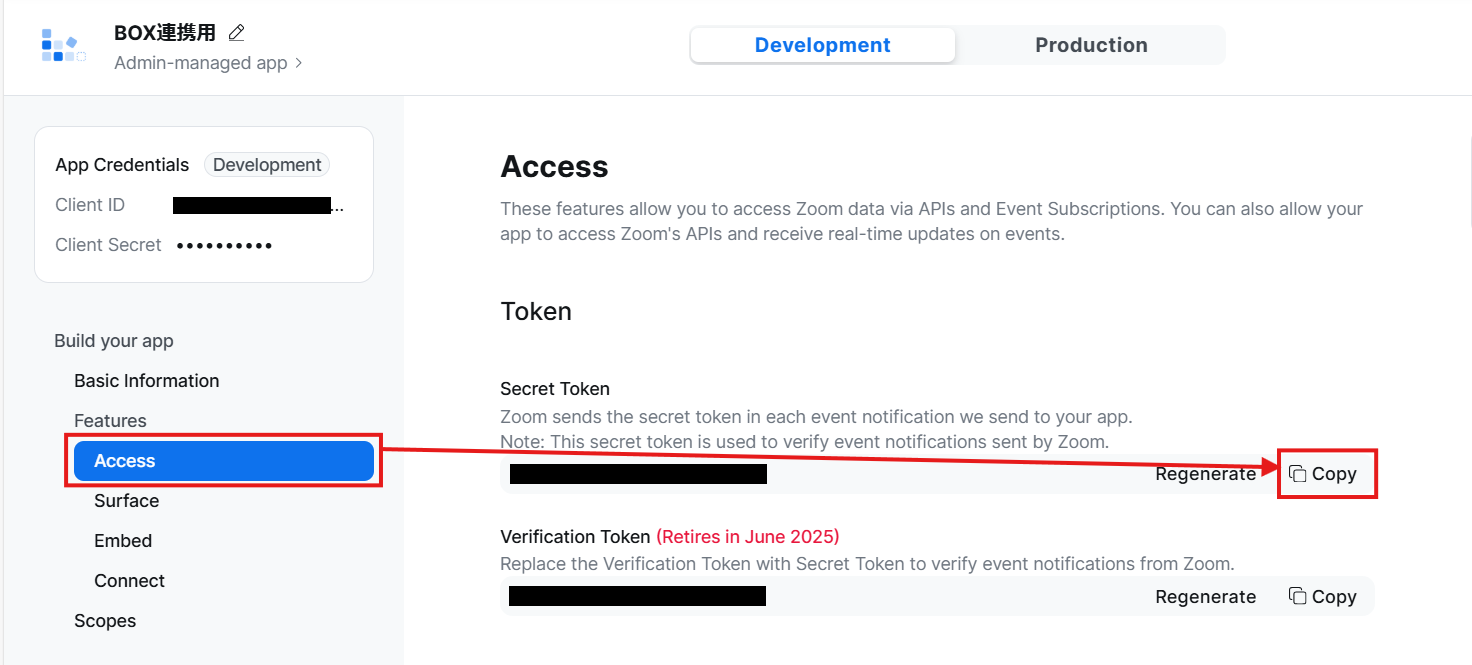Click the pencil edit icon beside BOX連携用

(x=237, y=33)
